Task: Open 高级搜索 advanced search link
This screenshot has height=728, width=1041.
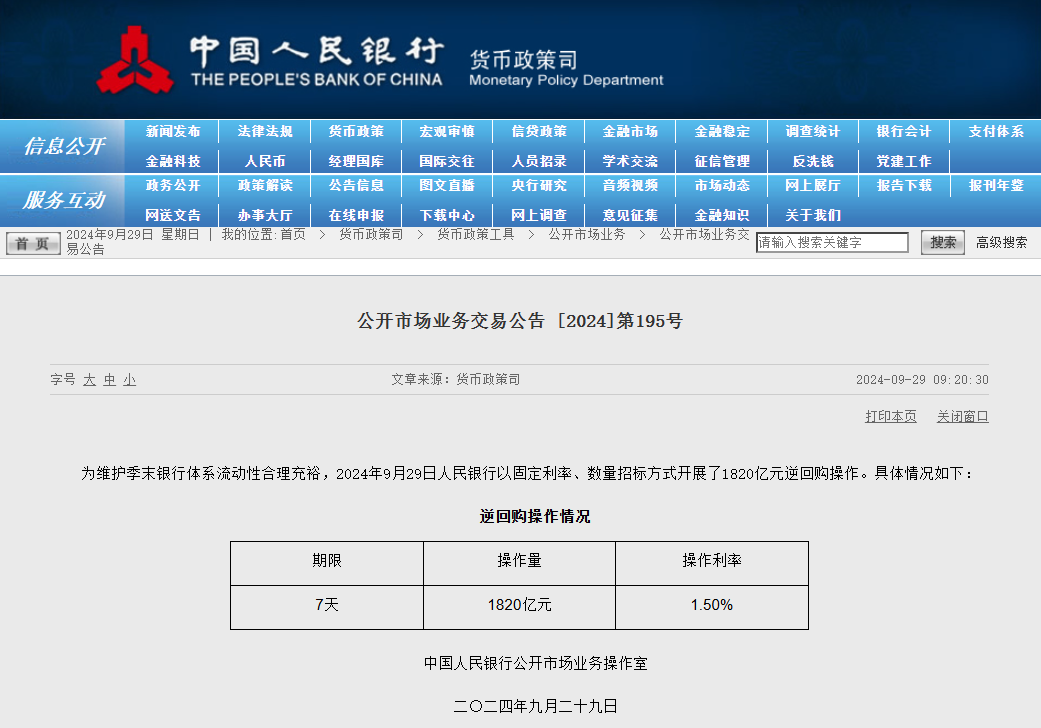Action: tap(1001, 242)
